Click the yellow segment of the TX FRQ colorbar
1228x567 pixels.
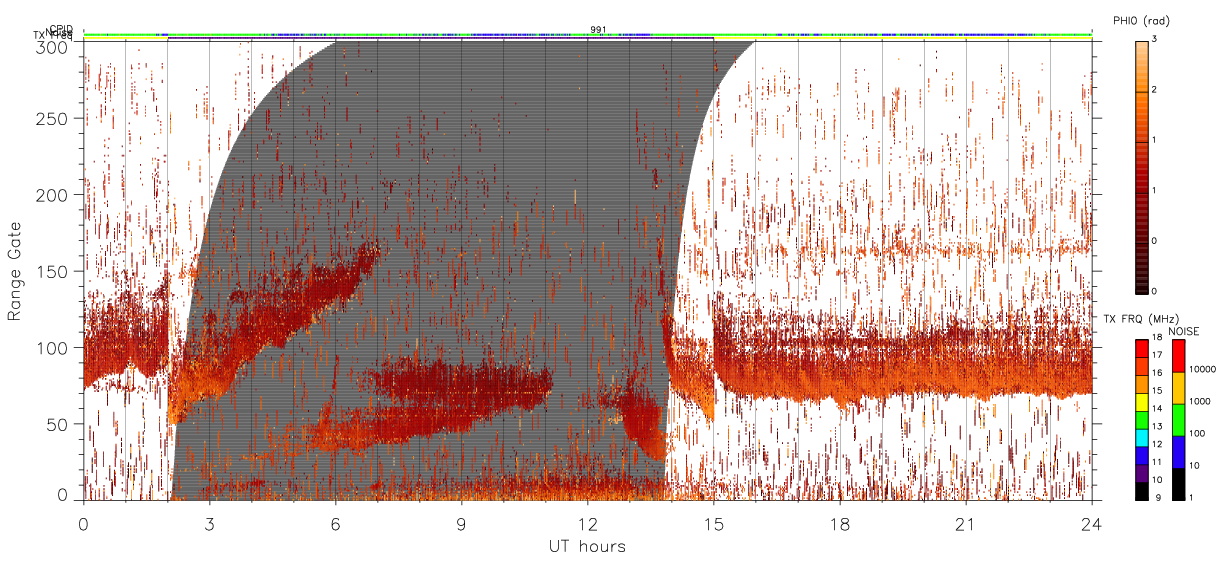coord(1141,401)
